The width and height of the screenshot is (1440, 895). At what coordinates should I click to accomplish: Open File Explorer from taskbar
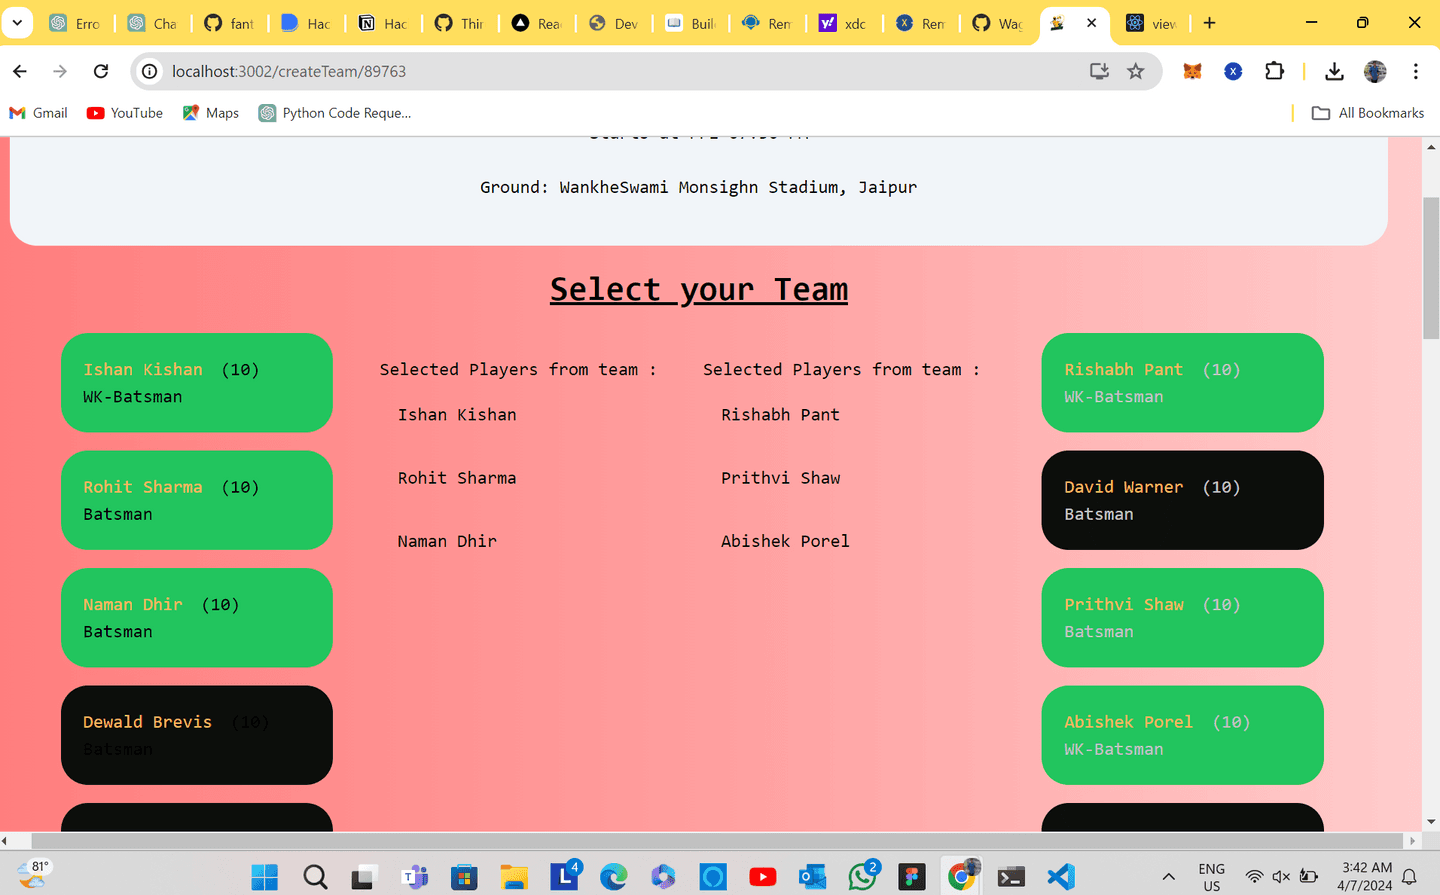coord(514,877)
